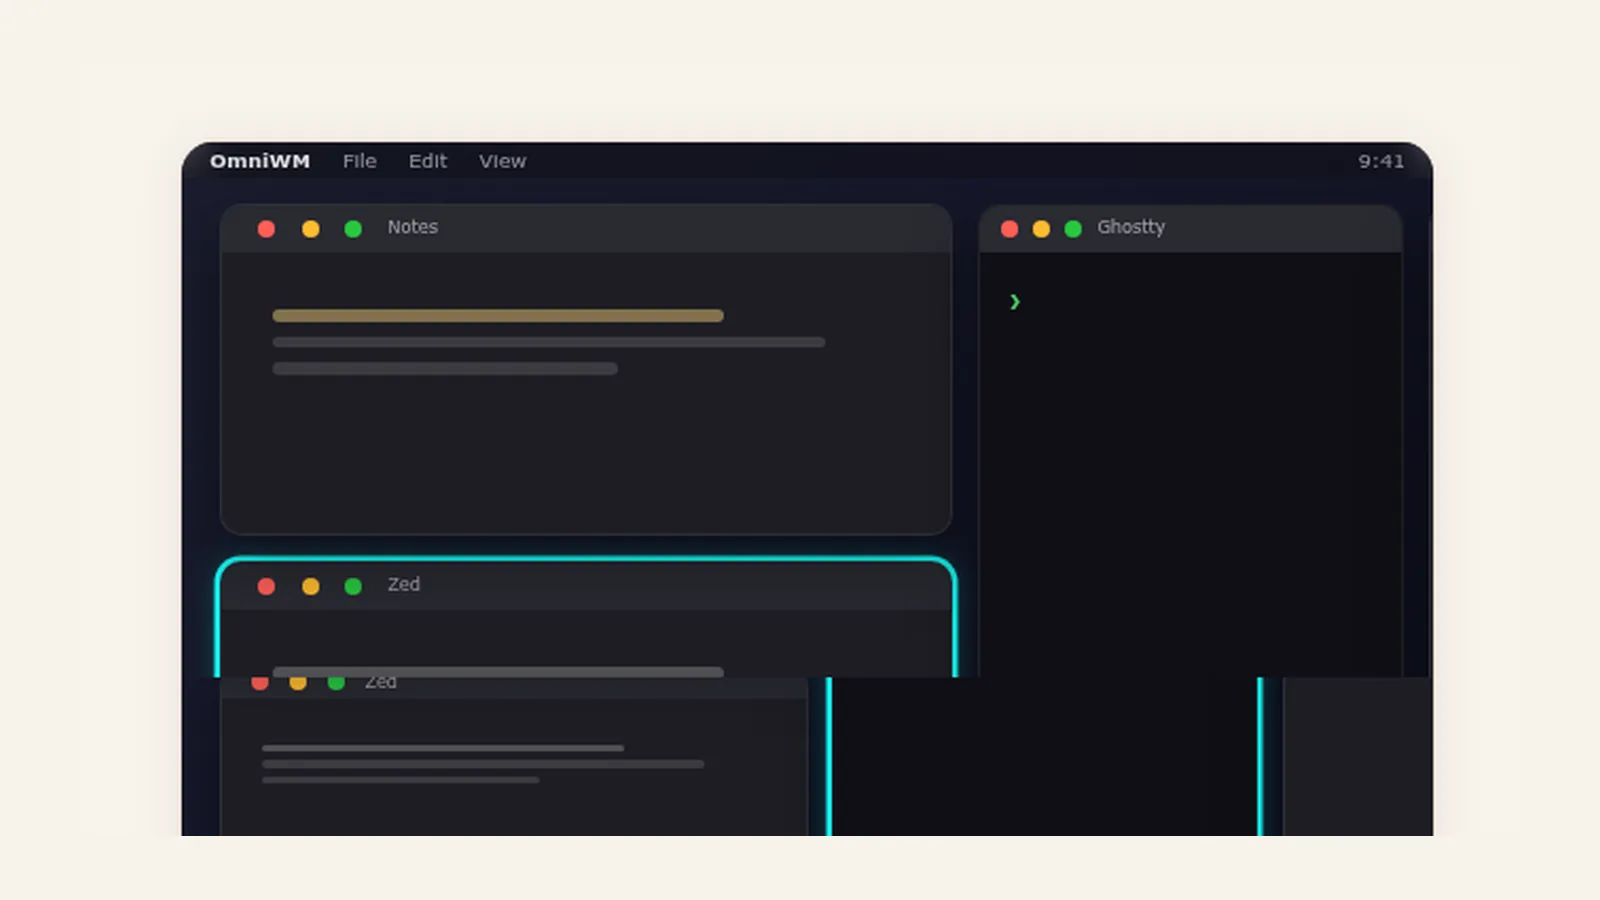Maximize the Notes window with green button
The image size is (1600, 900).
click(x=353, y=229)
